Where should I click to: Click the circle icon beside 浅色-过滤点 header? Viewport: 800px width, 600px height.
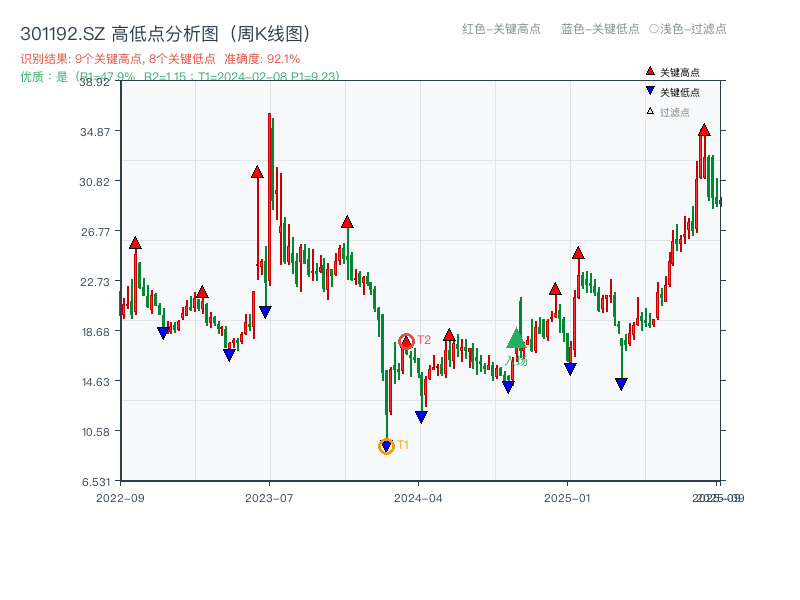click(656, 30)
